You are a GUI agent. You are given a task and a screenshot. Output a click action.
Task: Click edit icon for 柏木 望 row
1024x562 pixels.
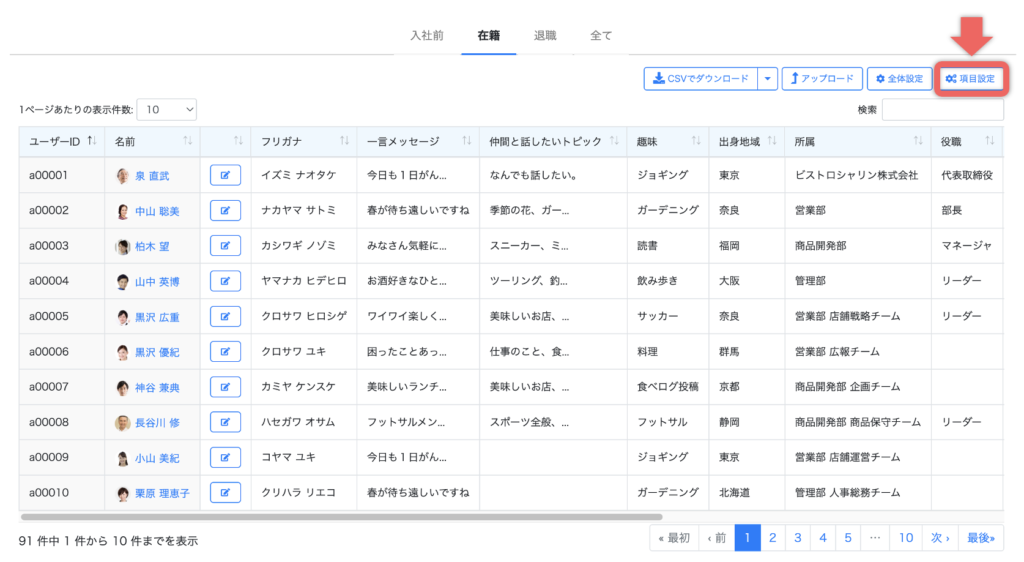225,246
